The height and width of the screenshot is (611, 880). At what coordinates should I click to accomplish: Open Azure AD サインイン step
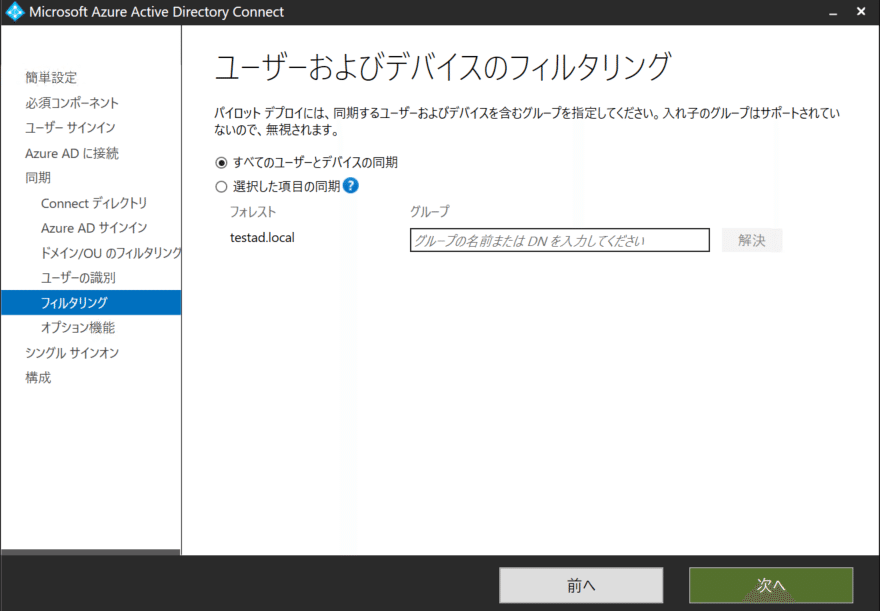pyautogui.click(x=94, y=228)
